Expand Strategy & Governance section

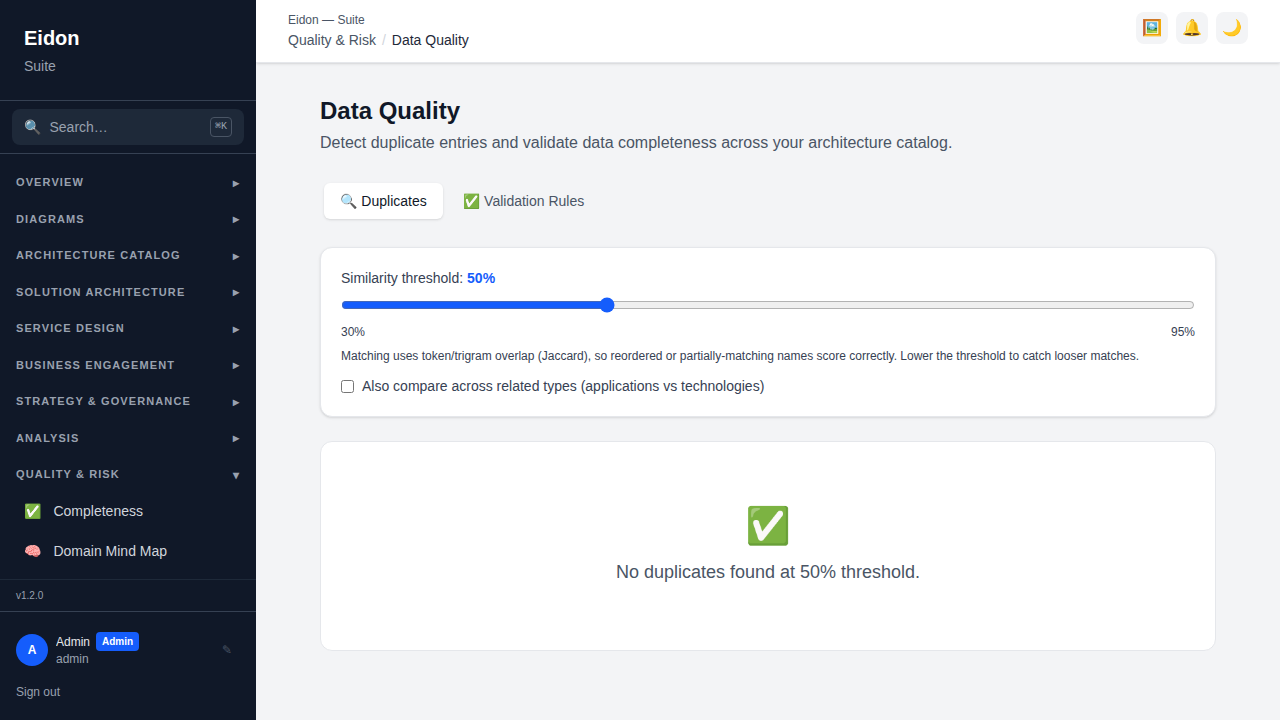point(128,401)
